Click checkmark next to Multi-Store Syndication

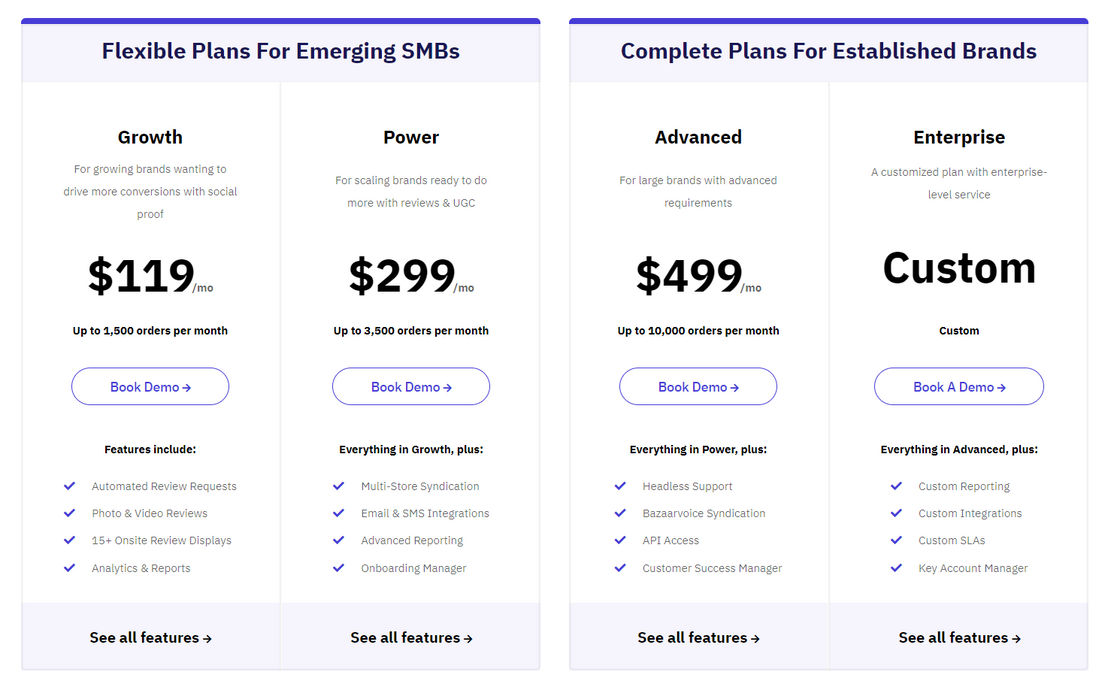338,486
